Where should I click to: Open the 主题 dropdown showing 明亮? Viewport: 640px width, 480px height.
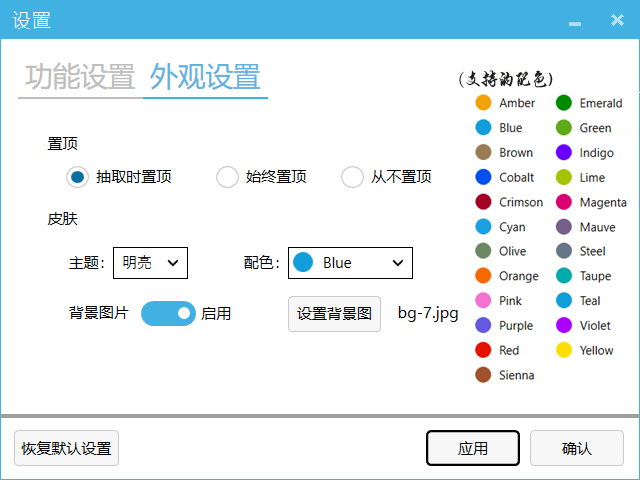150,263
